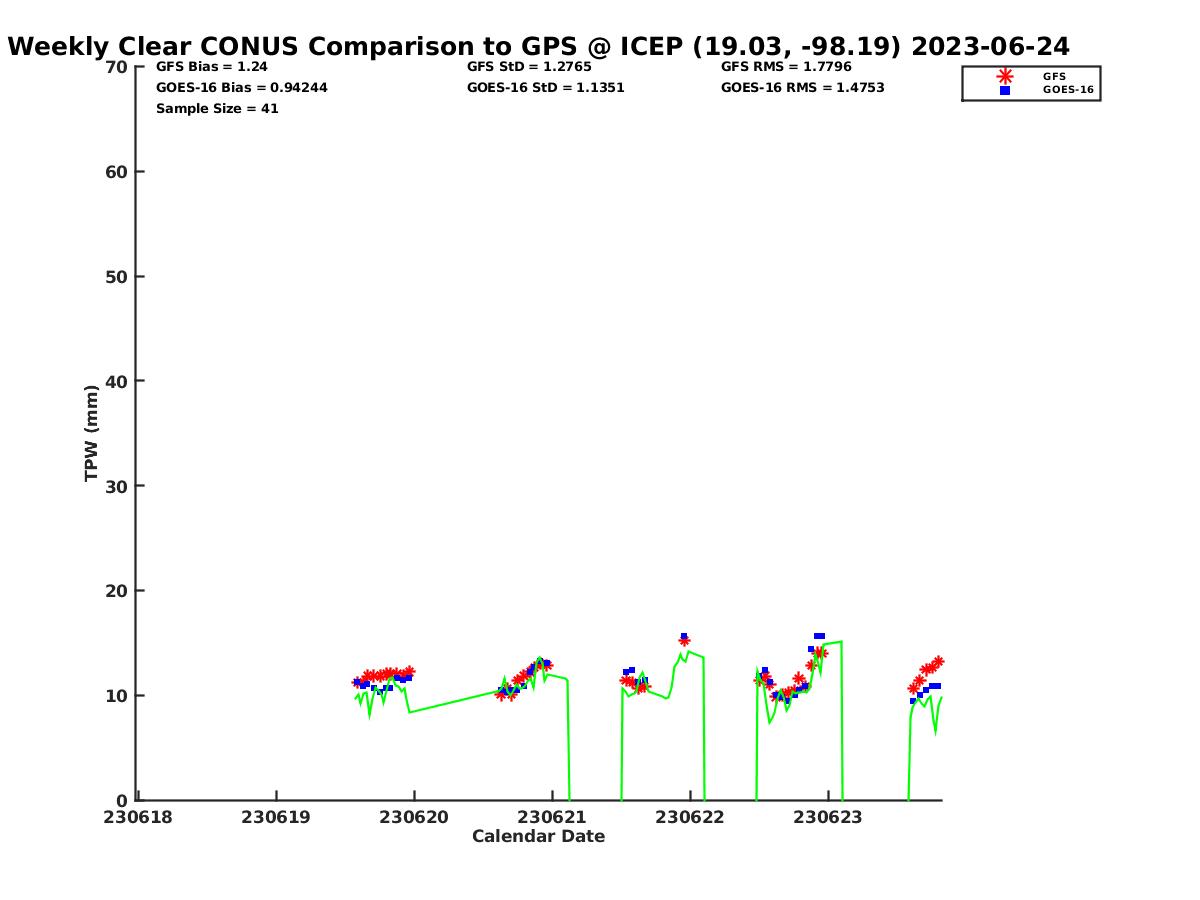This screenshot has width=1200, height=900.
Task: Click the blue GOES-16 square legend marker
Action: [1005, 90]
